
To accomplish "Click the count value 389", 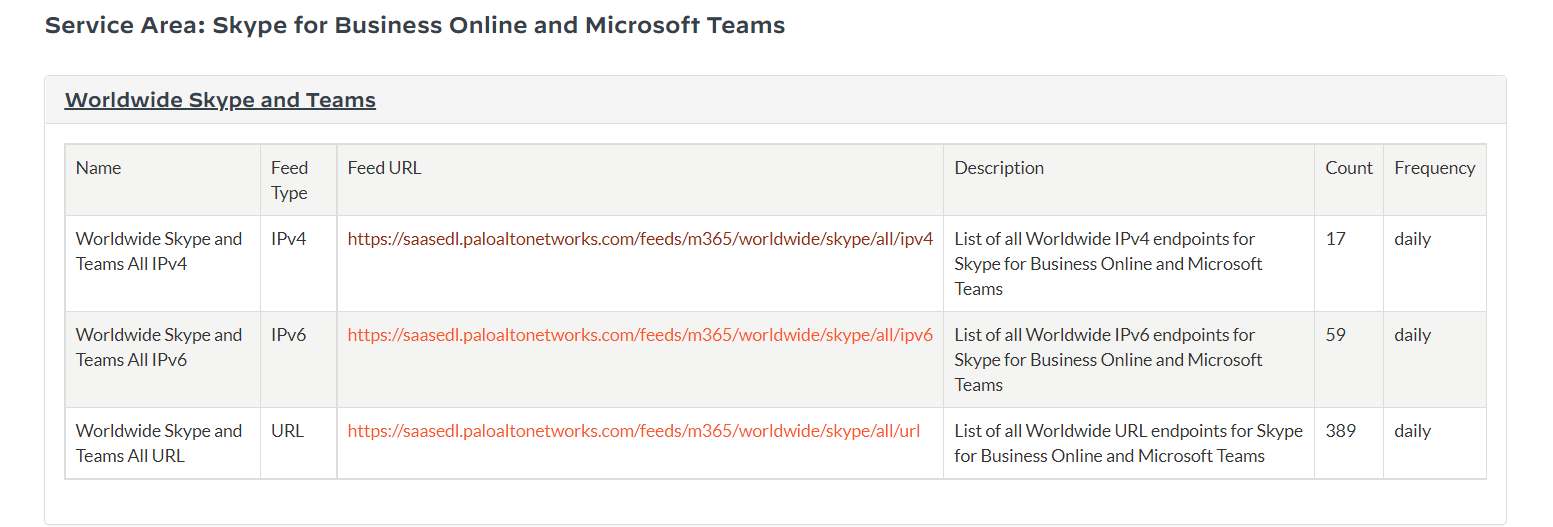I will [1341, 431].
